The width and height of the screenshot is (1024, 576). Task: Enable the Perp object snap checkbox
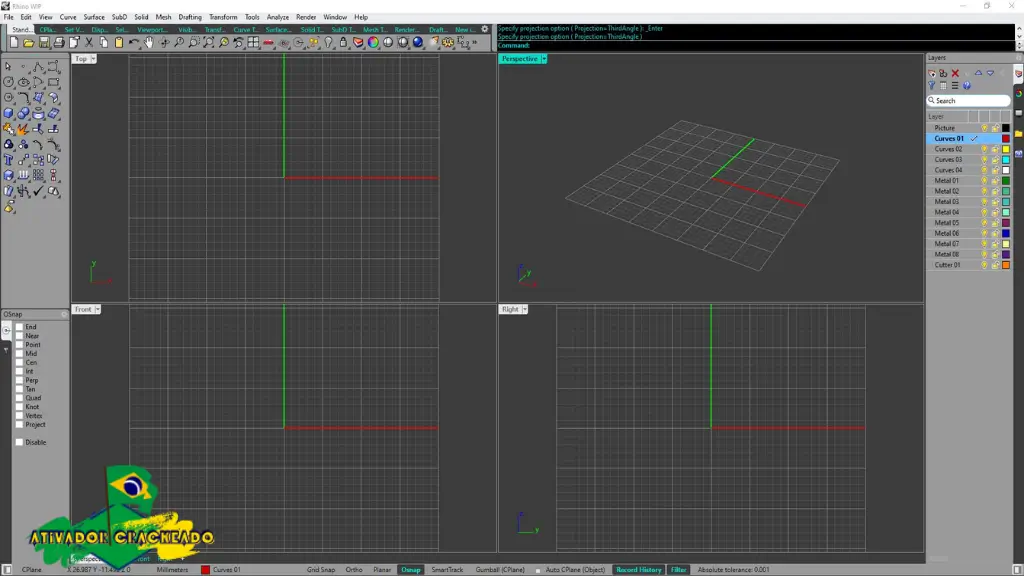click(x=20, y=380)
